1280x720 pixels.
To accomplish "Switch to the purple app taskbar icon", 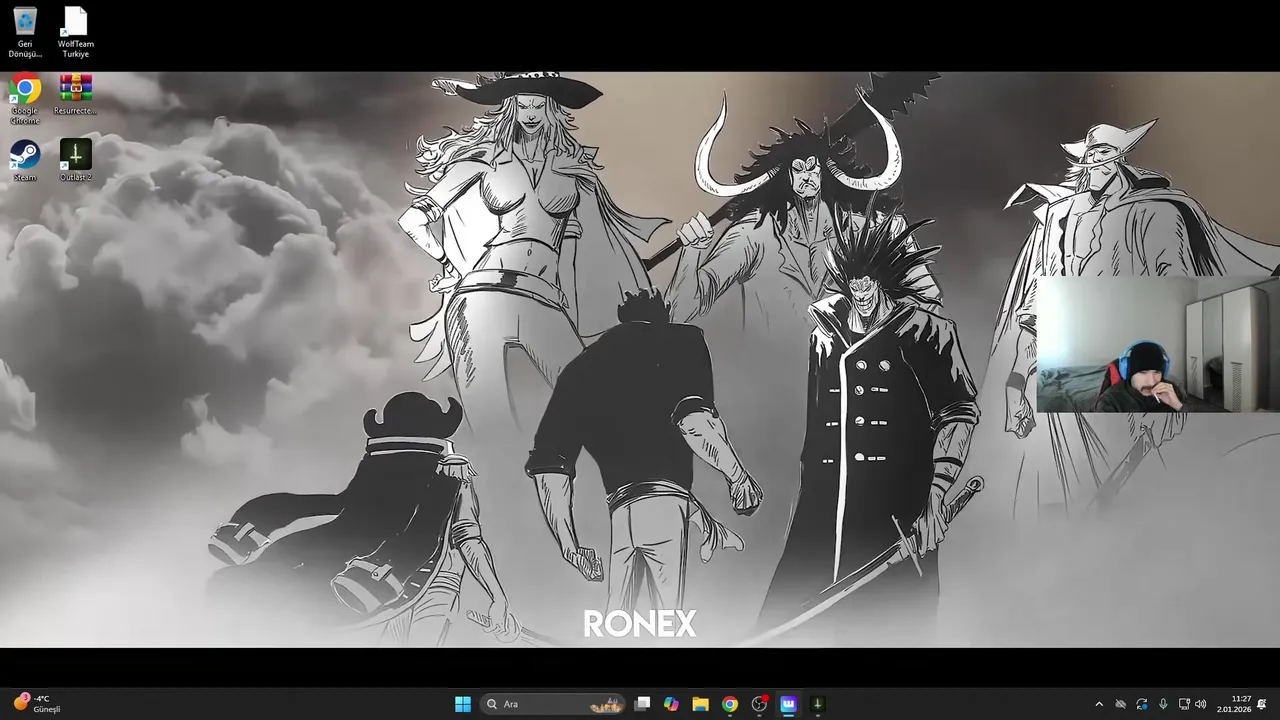I will [788, 704].
